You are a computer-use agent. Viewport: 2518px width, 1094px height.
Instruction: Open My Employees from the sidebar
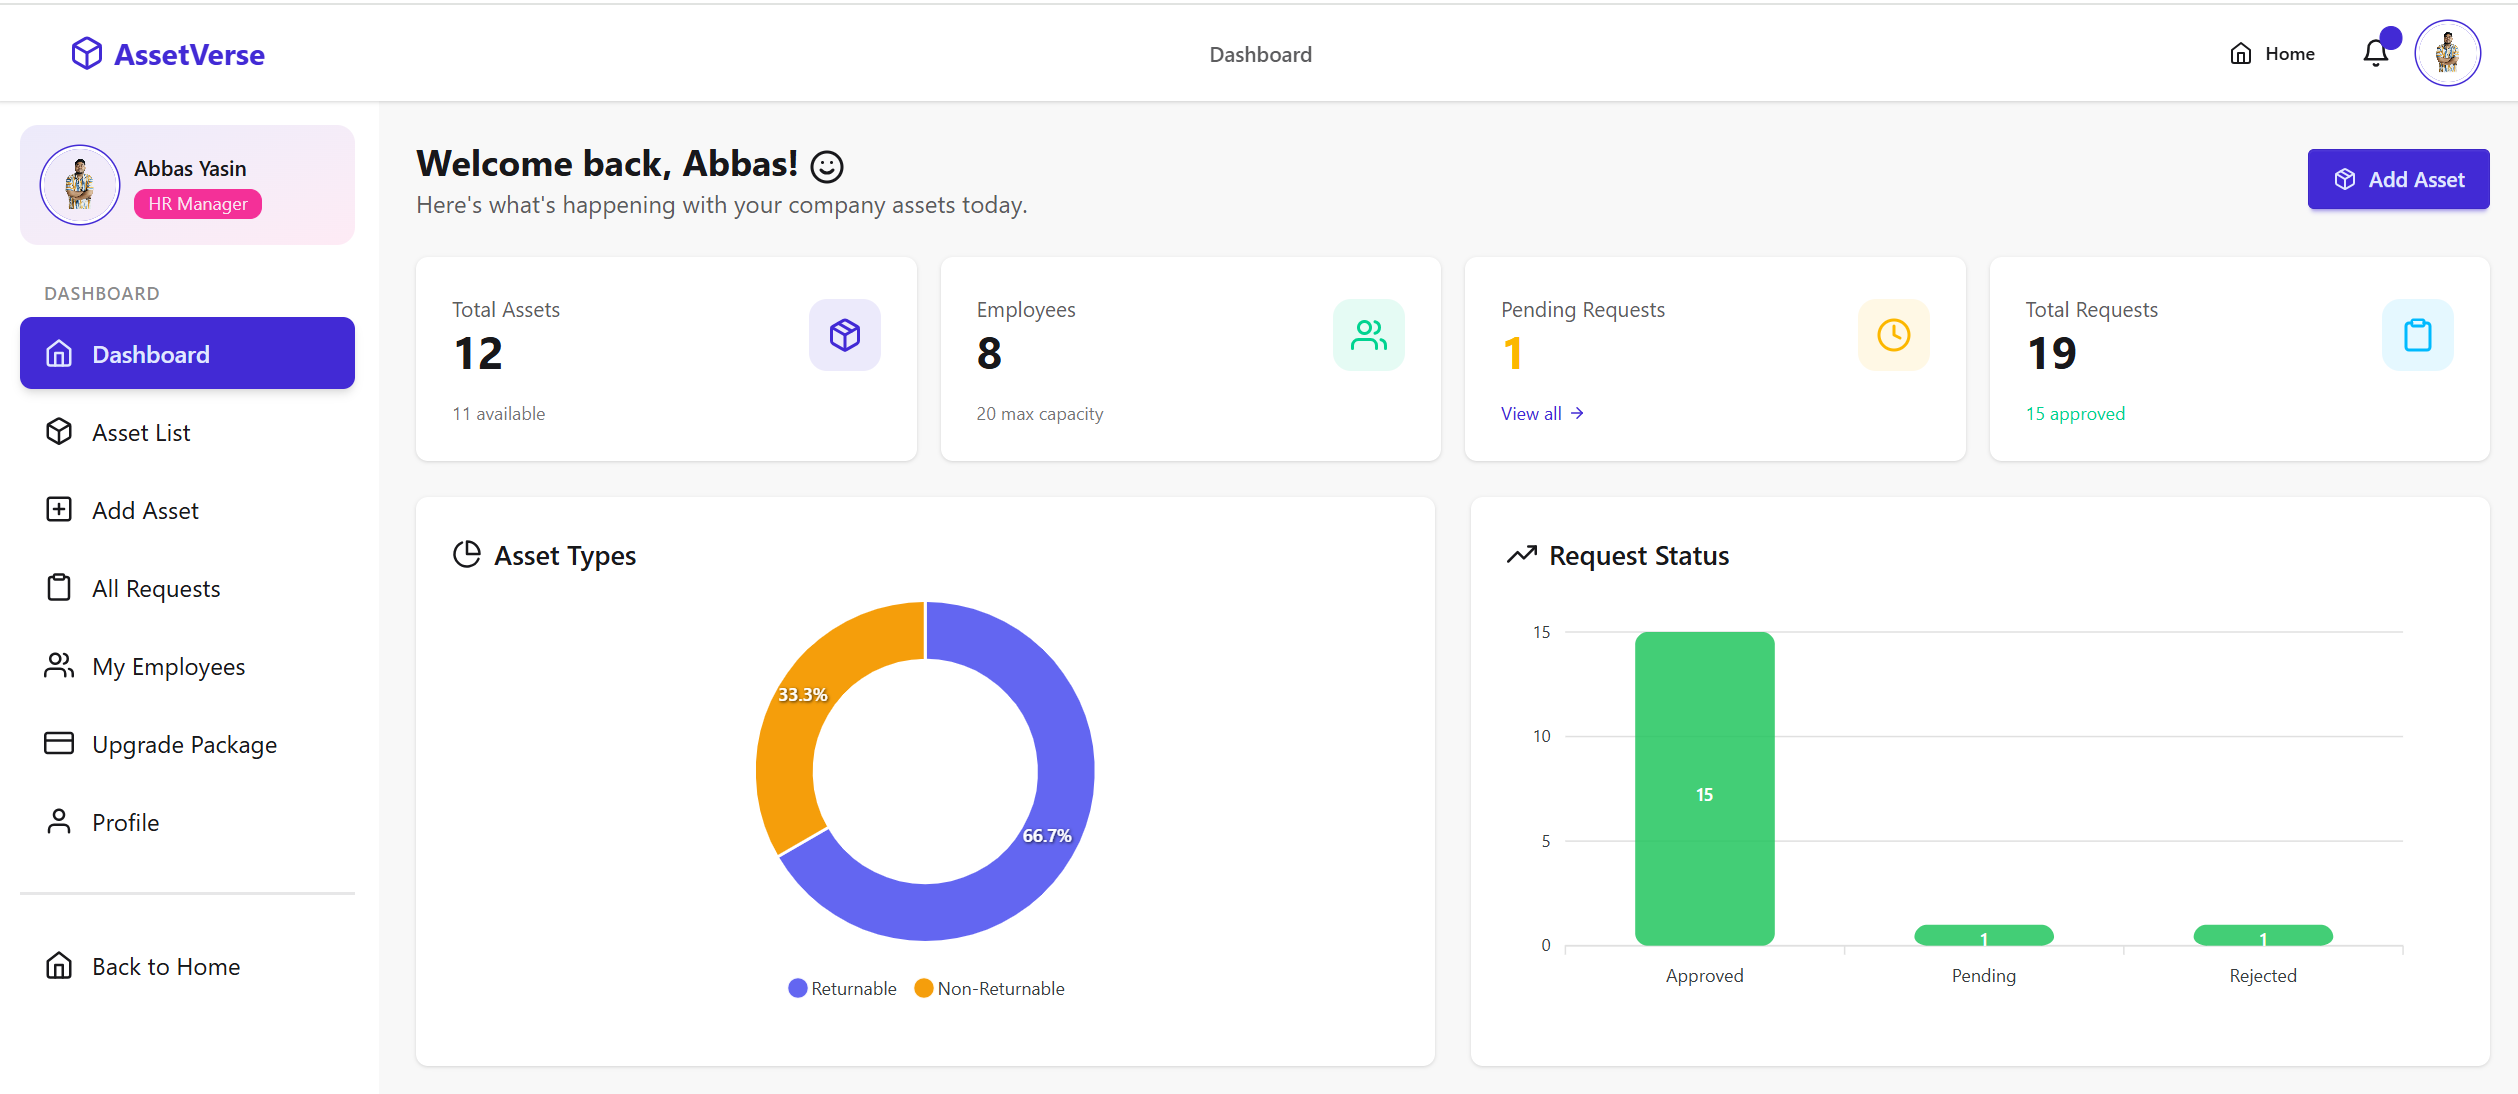coord(168,666)
